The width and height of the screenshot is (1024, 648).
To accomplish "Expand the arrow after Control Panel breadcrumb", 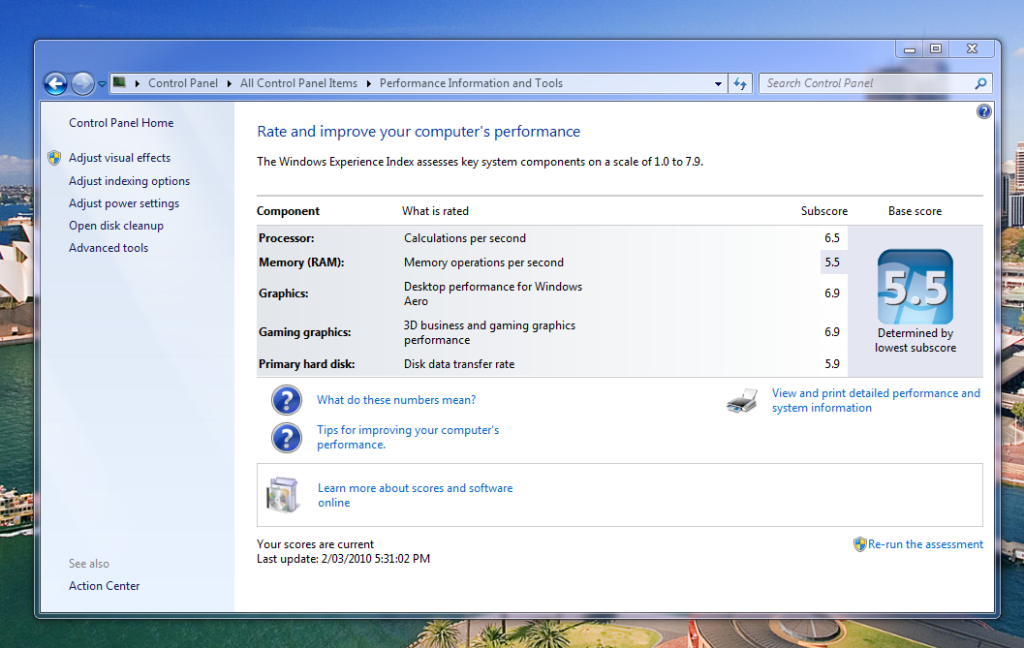I will pyautogui.click(x=229, y=84).
